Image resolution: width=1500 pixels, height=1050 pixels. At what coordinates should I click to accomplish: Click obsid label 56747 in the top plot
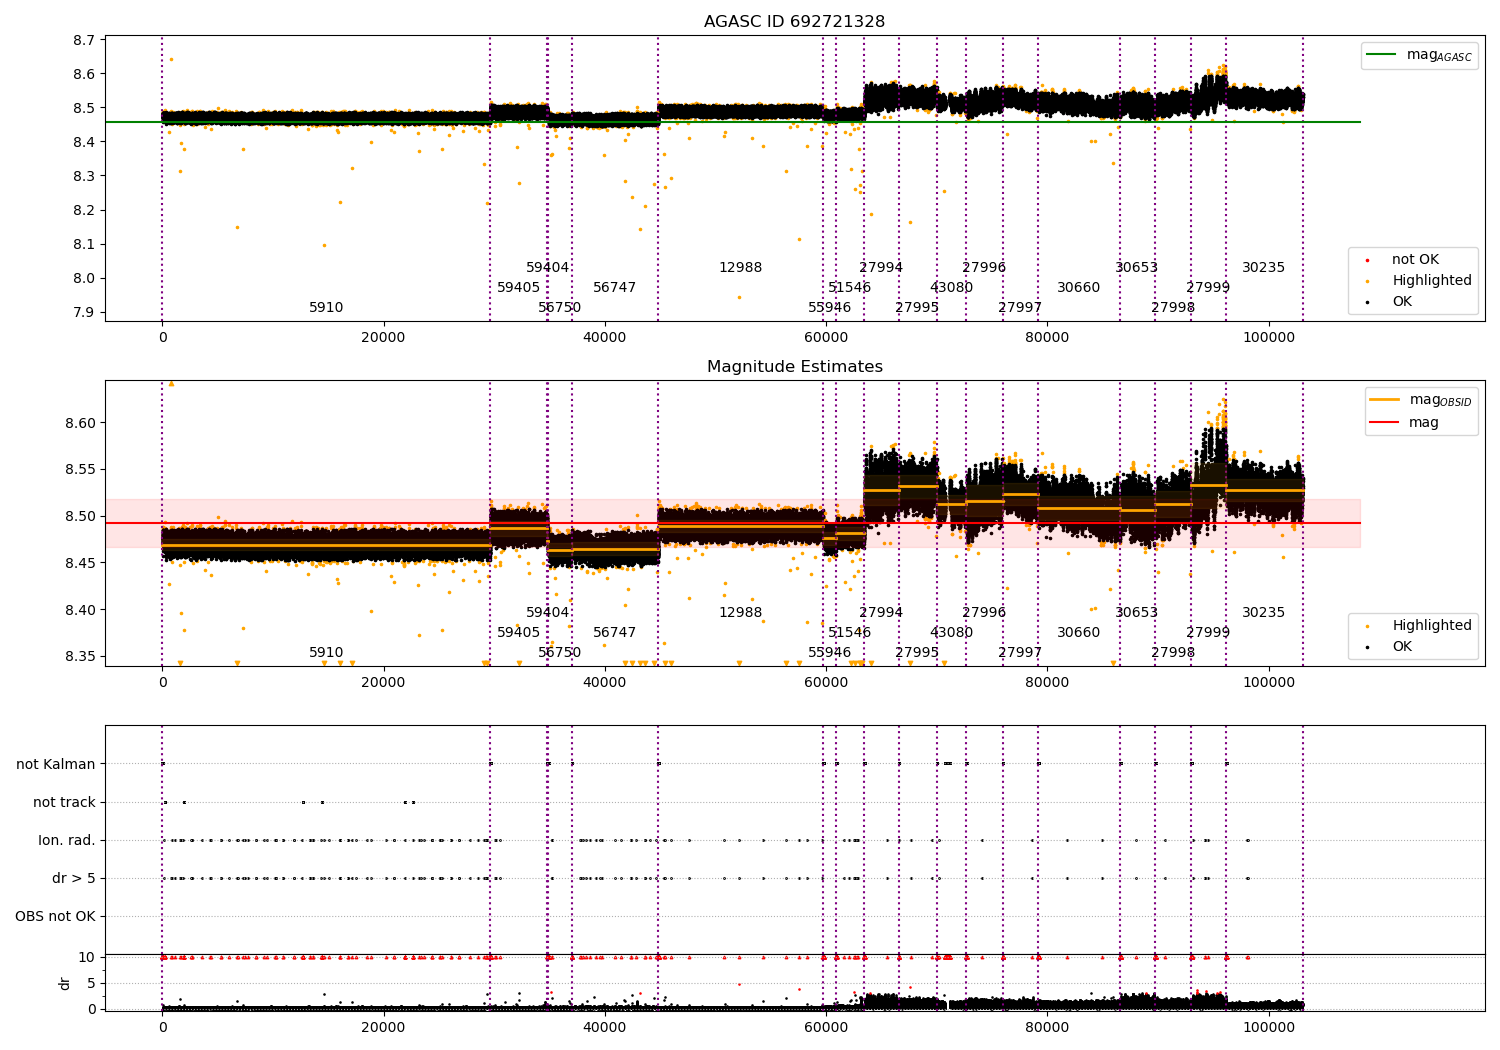[x=614, y=288]
